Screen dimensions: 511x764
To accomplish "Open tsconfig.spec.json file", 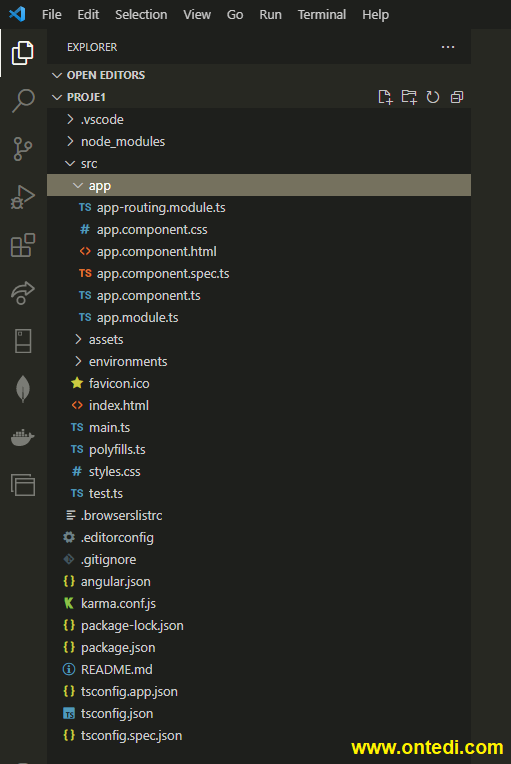I will click(259, 735).
